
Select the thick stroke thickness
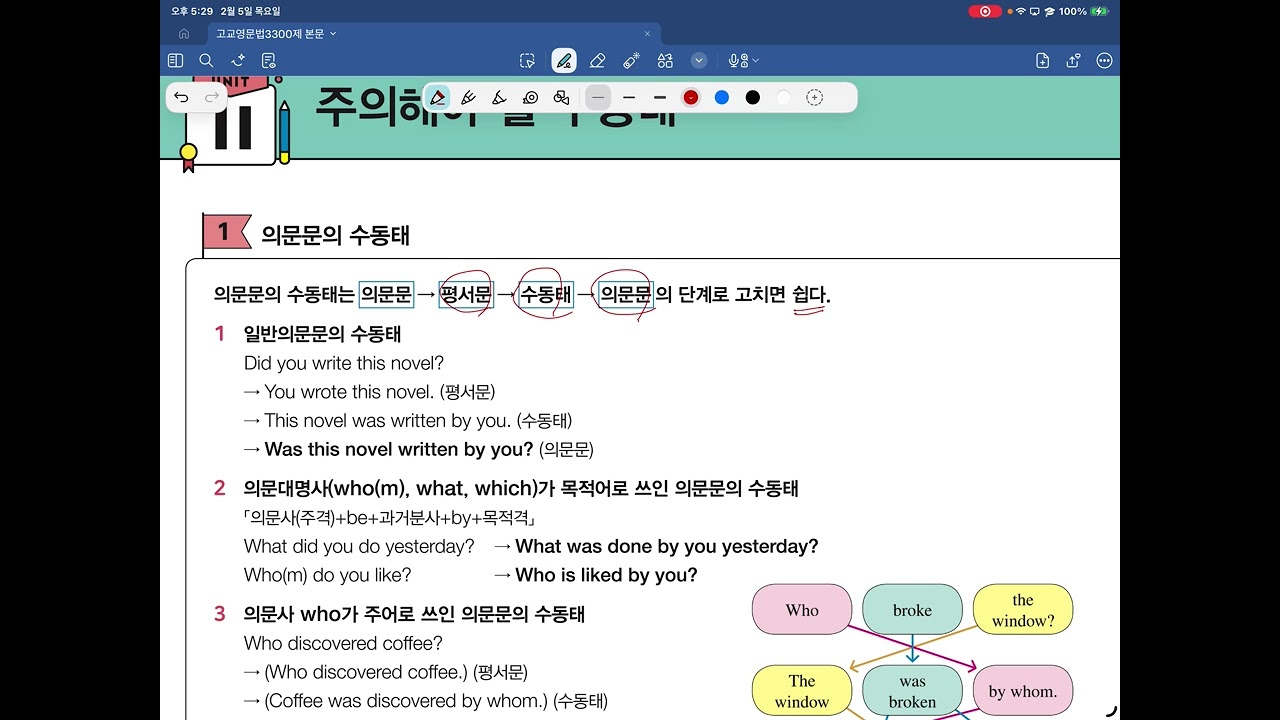[660, 97]
